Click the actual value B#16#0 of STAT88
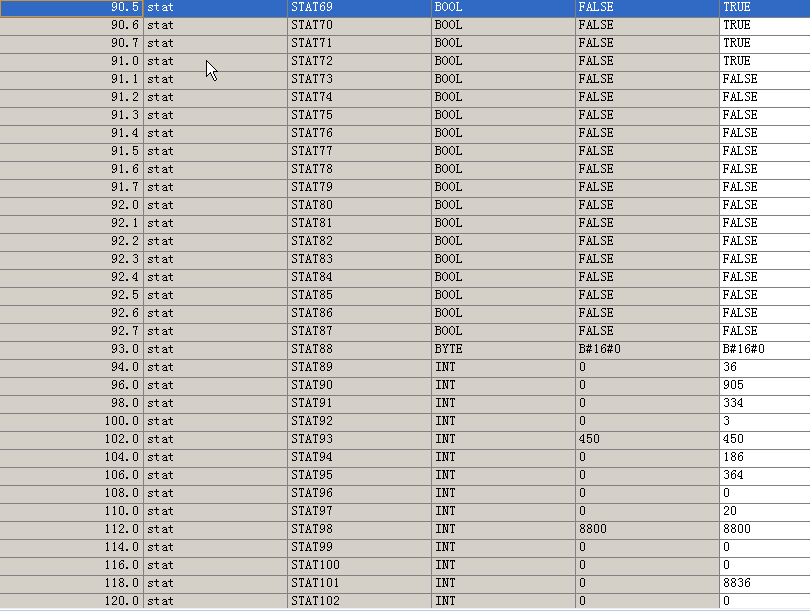Image resolution: width=810 pixels, height=611 pixels. [764, 349]
